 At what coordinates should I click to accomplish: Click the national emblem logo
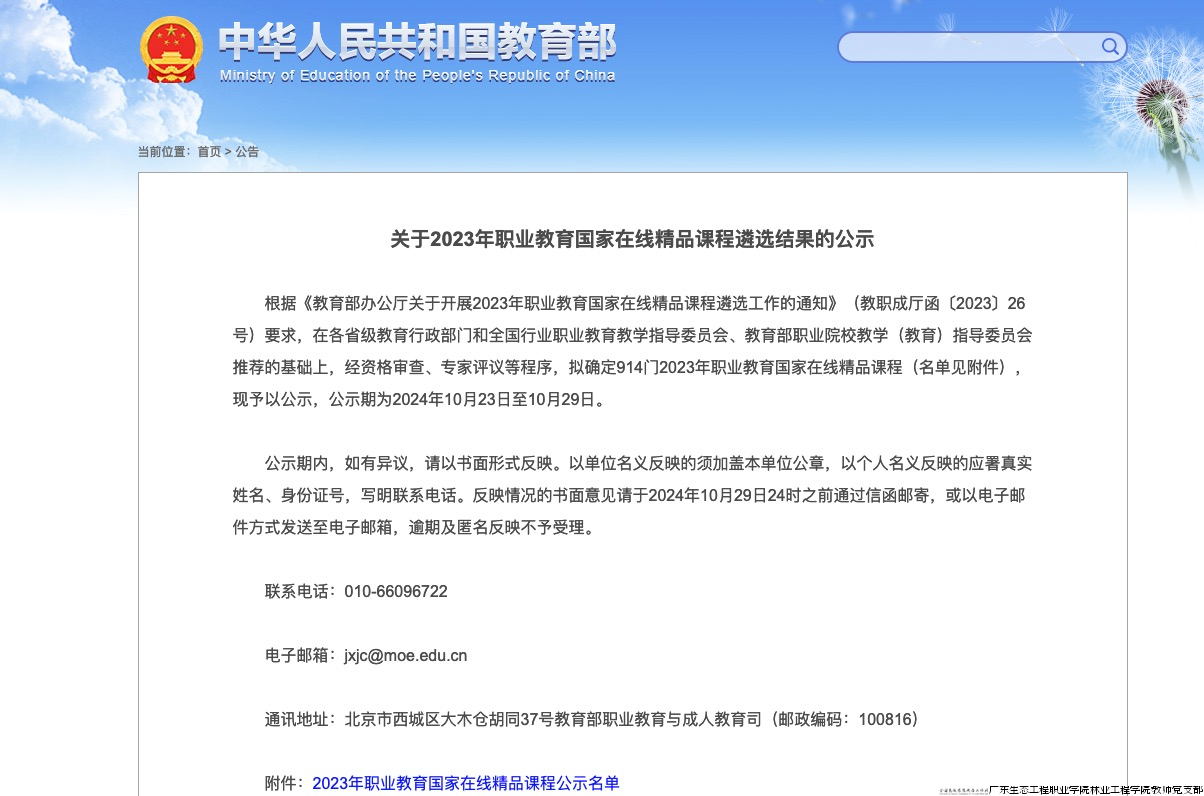171,50
